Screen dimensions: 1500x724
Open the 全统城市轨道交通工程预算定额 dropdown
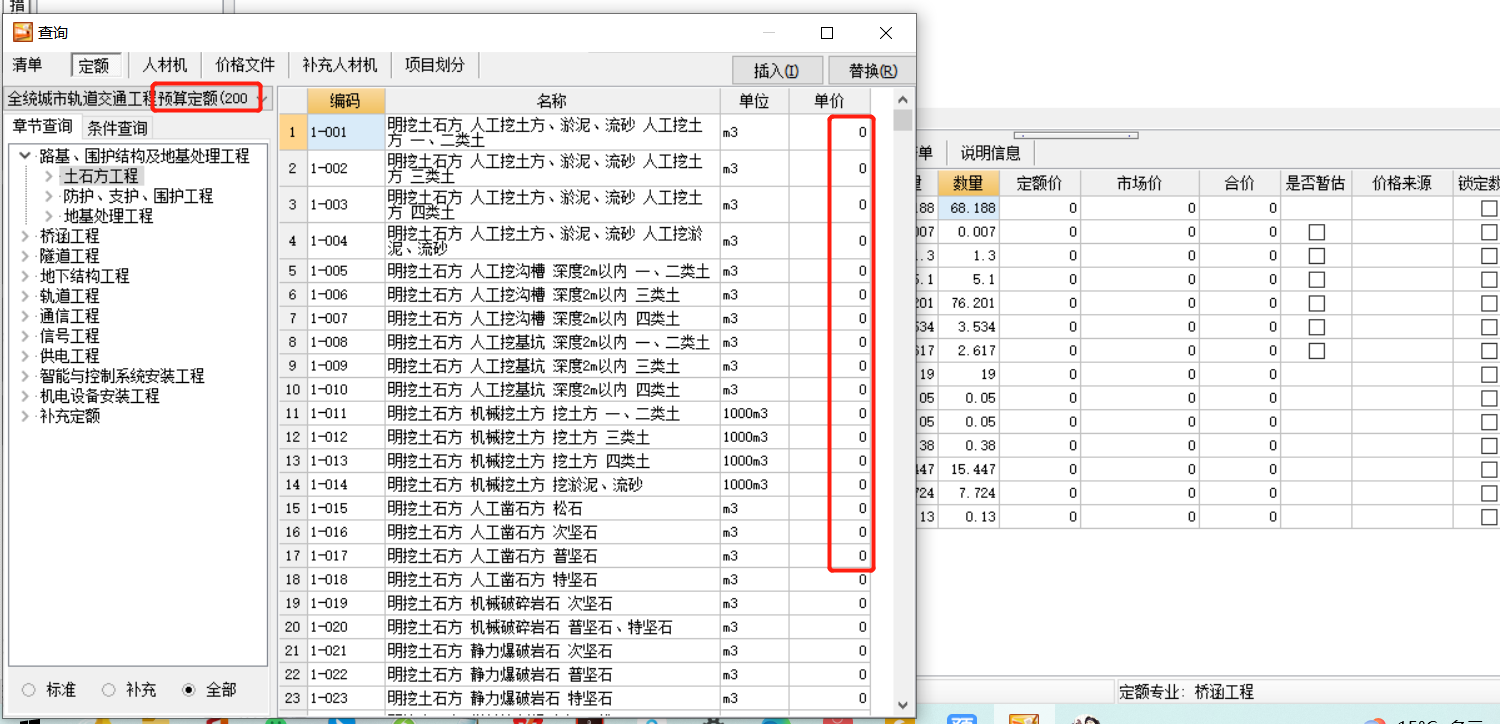[264, 99]
